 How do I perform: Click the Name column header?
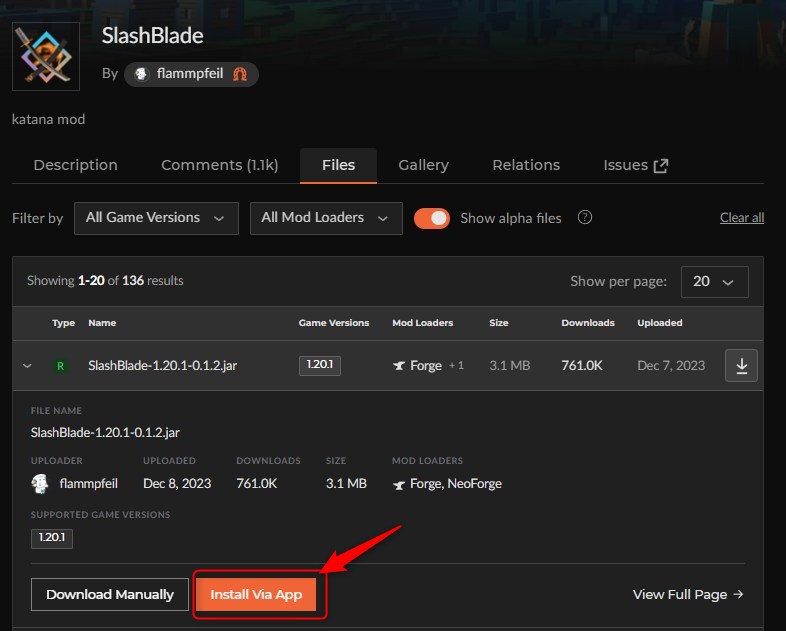102,323
